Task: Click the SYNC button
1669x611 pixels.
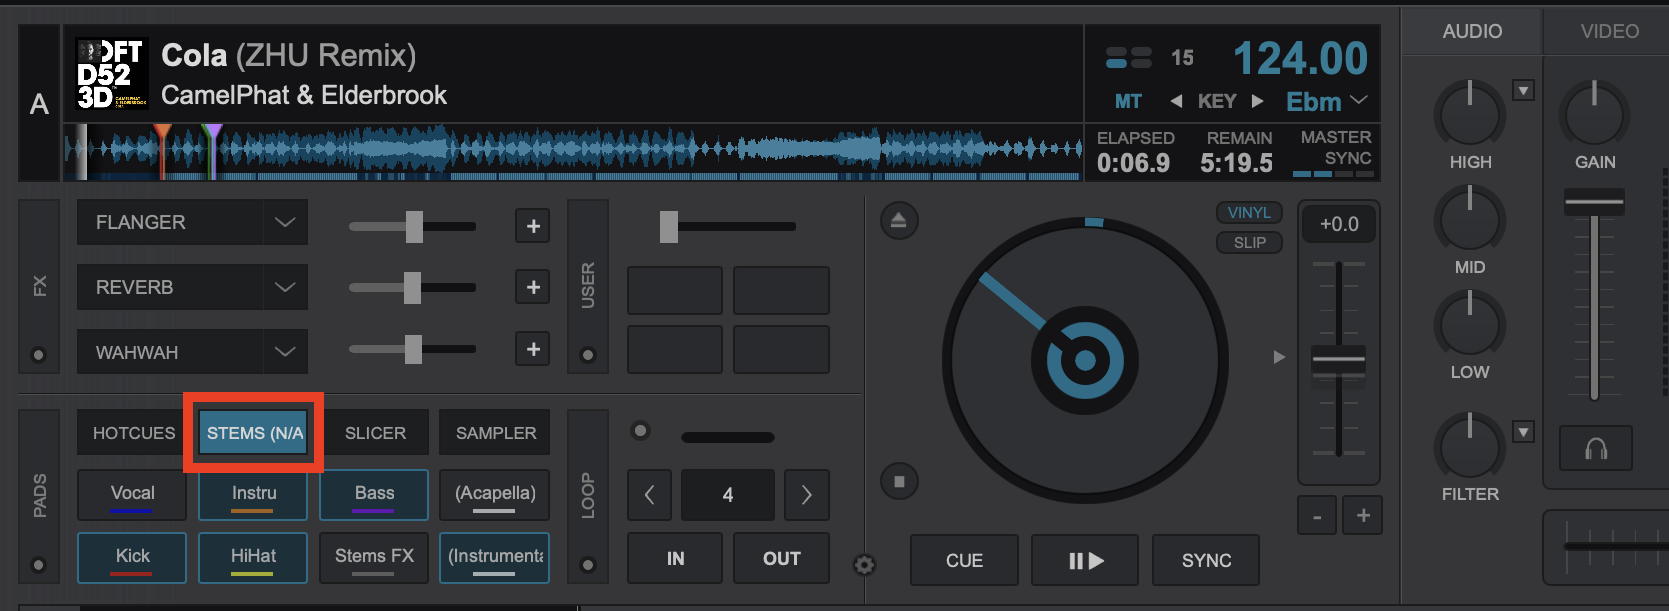Action: pos(1205,561)
